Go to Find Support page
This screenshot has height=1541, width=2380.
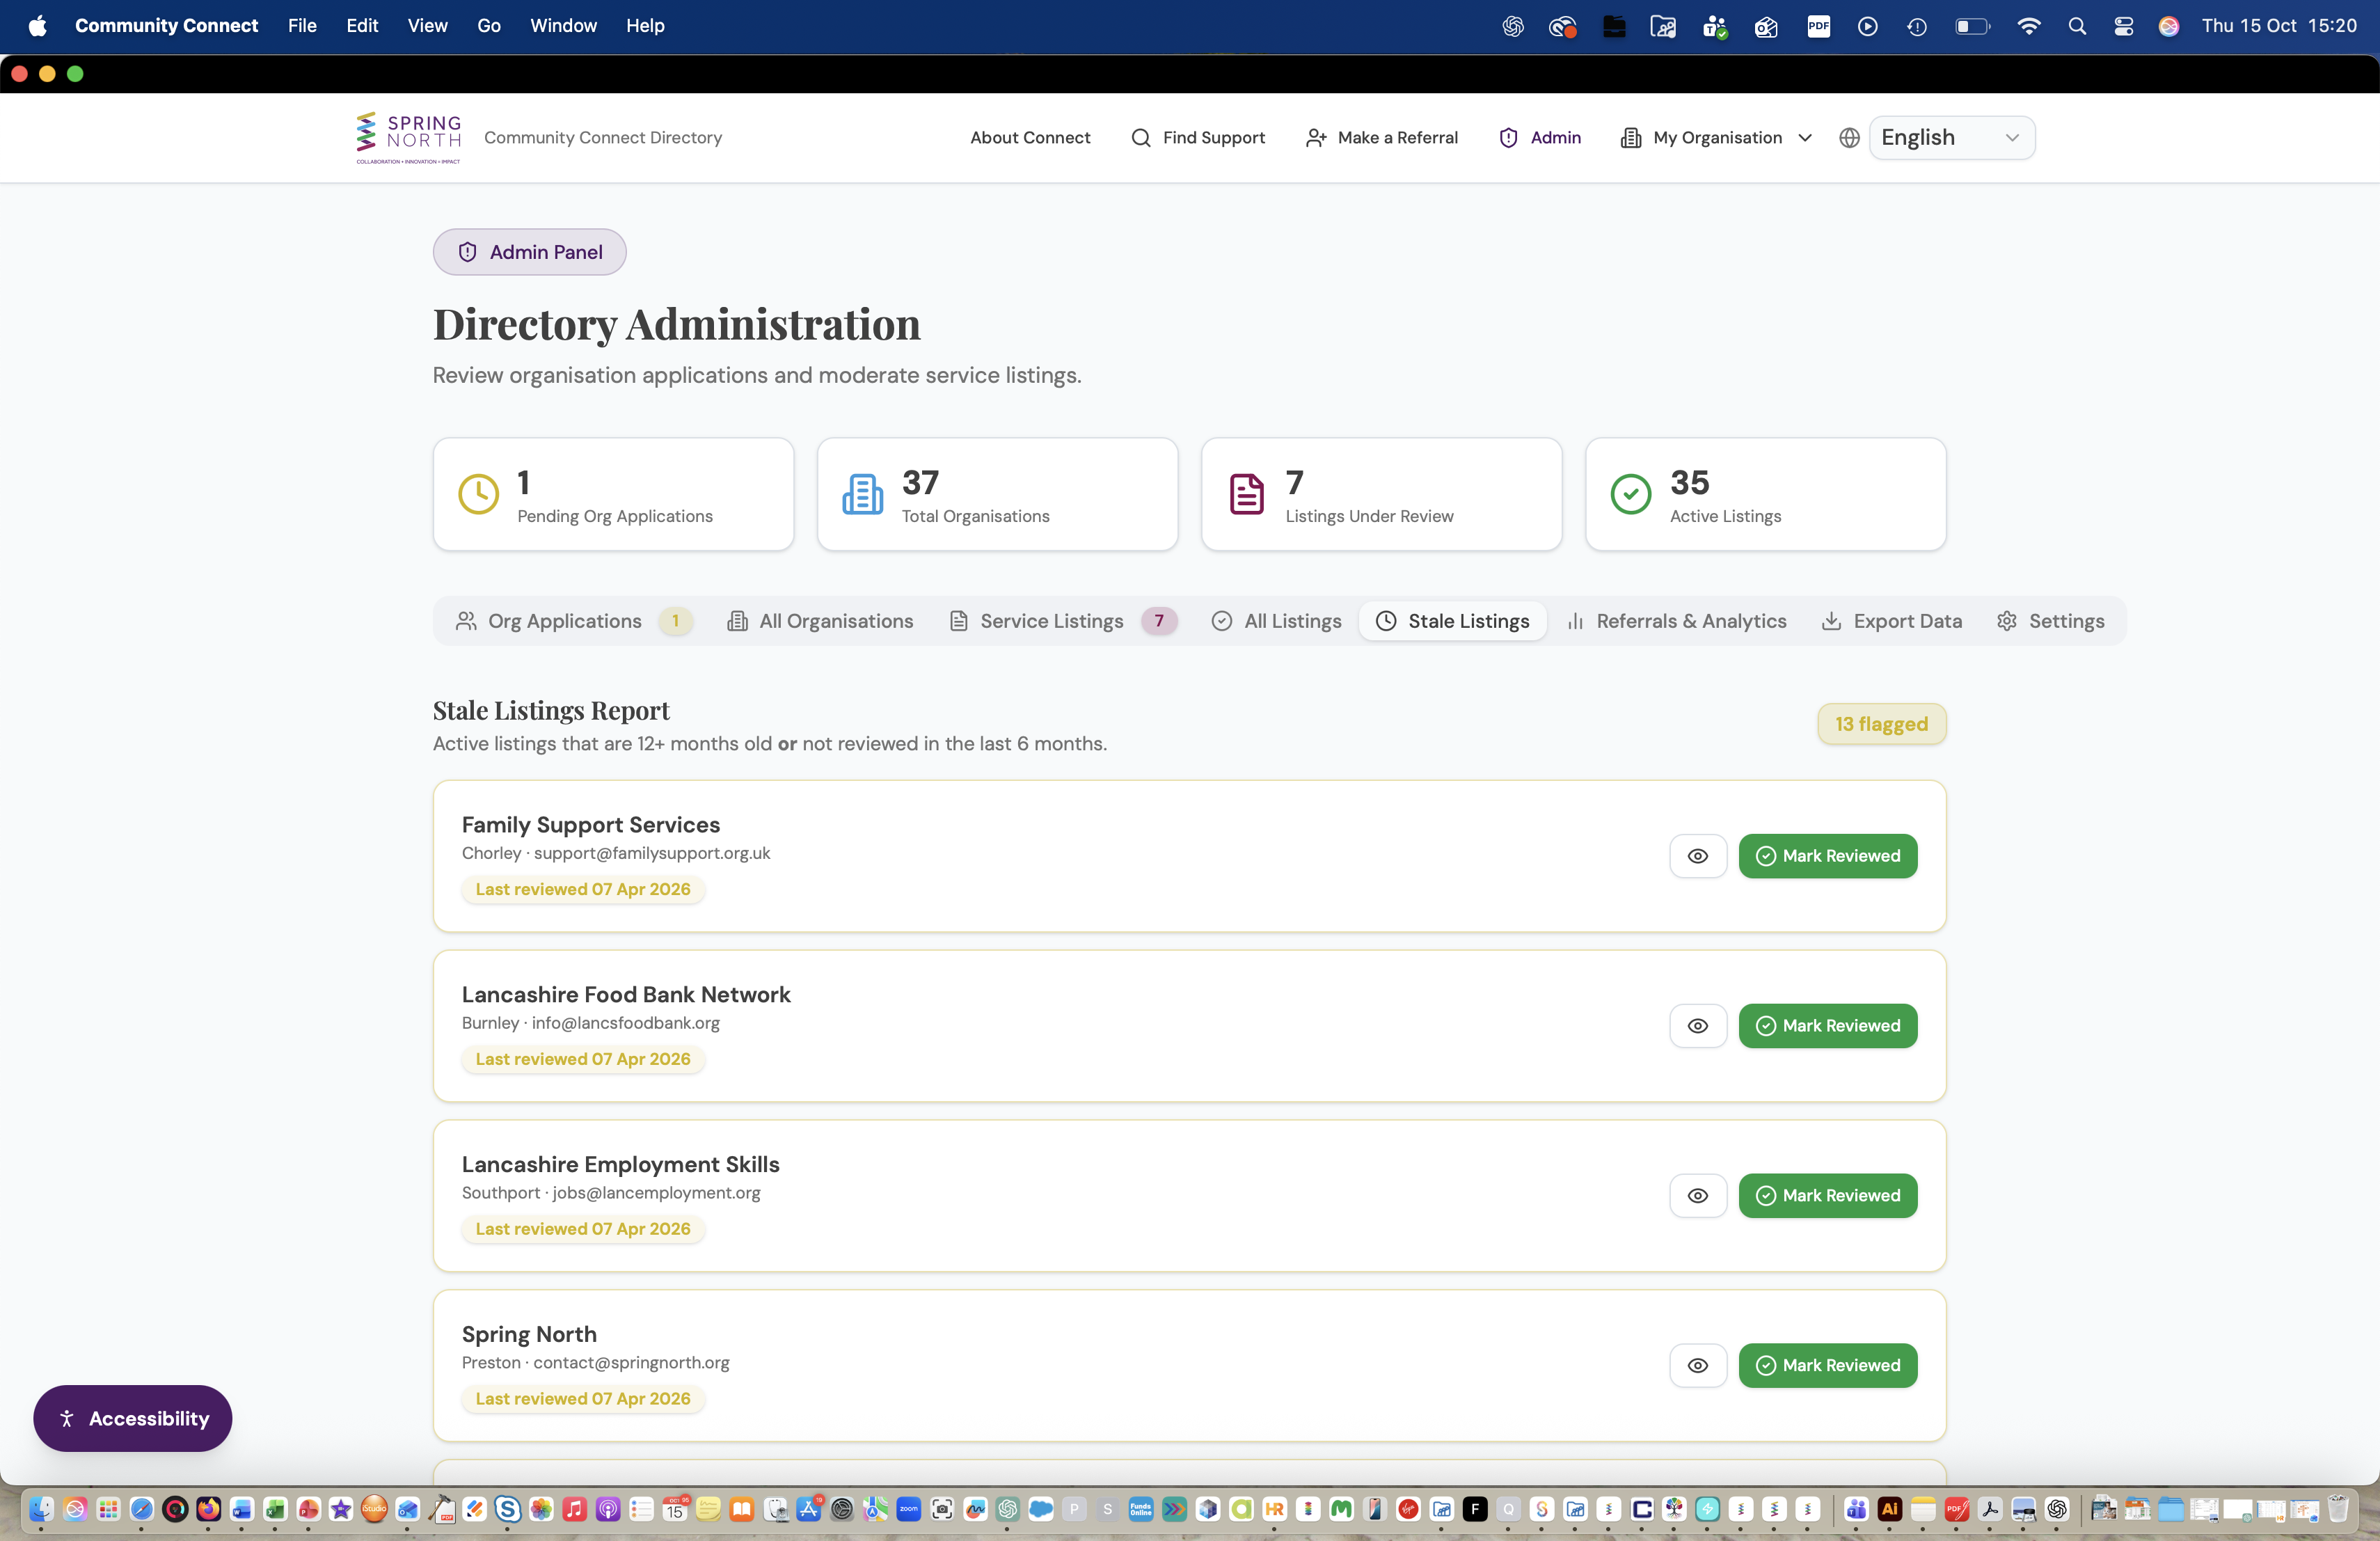[1197, 138]
